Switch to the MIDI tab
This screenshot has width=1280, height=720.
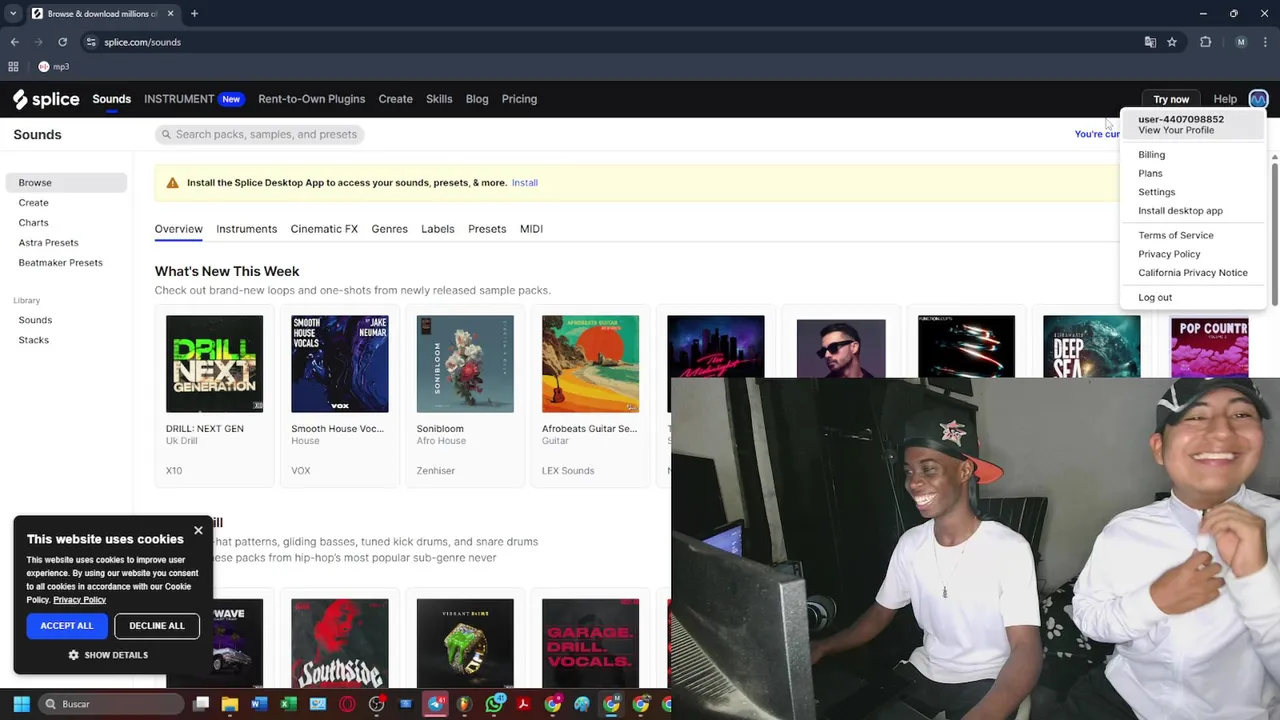click(x=531, y=229)
